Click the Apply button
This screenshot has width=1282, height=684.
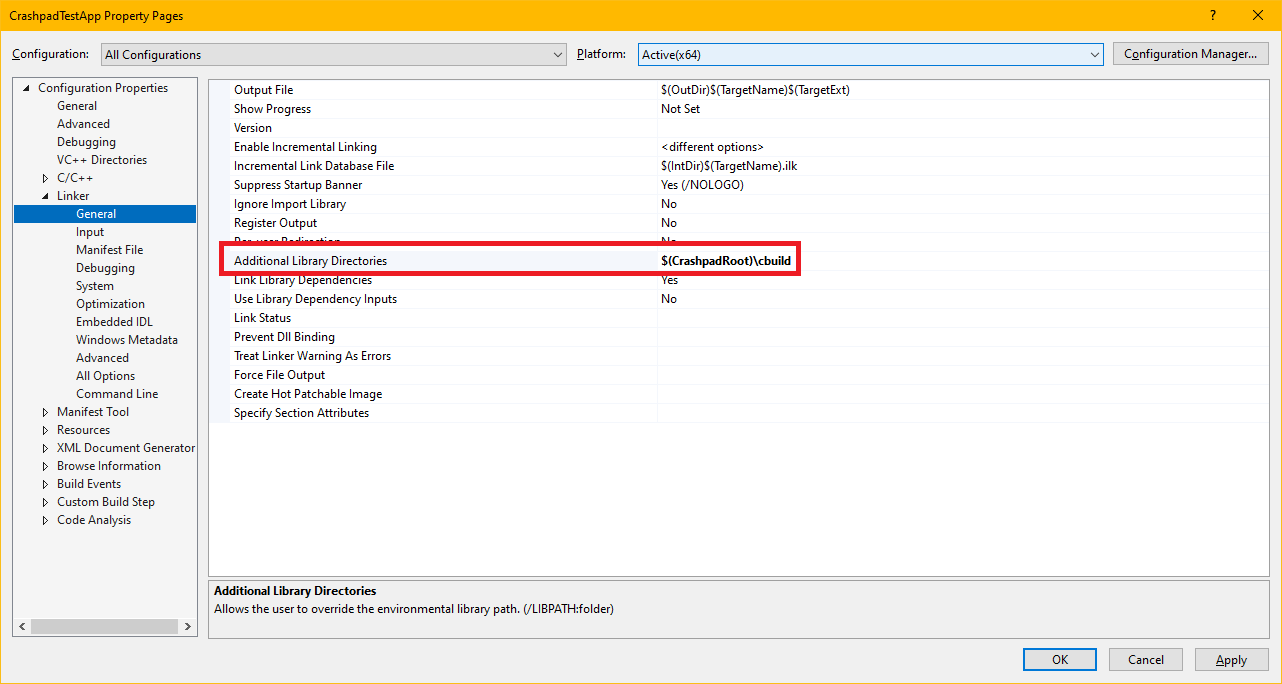click(x=1230, y=660)
